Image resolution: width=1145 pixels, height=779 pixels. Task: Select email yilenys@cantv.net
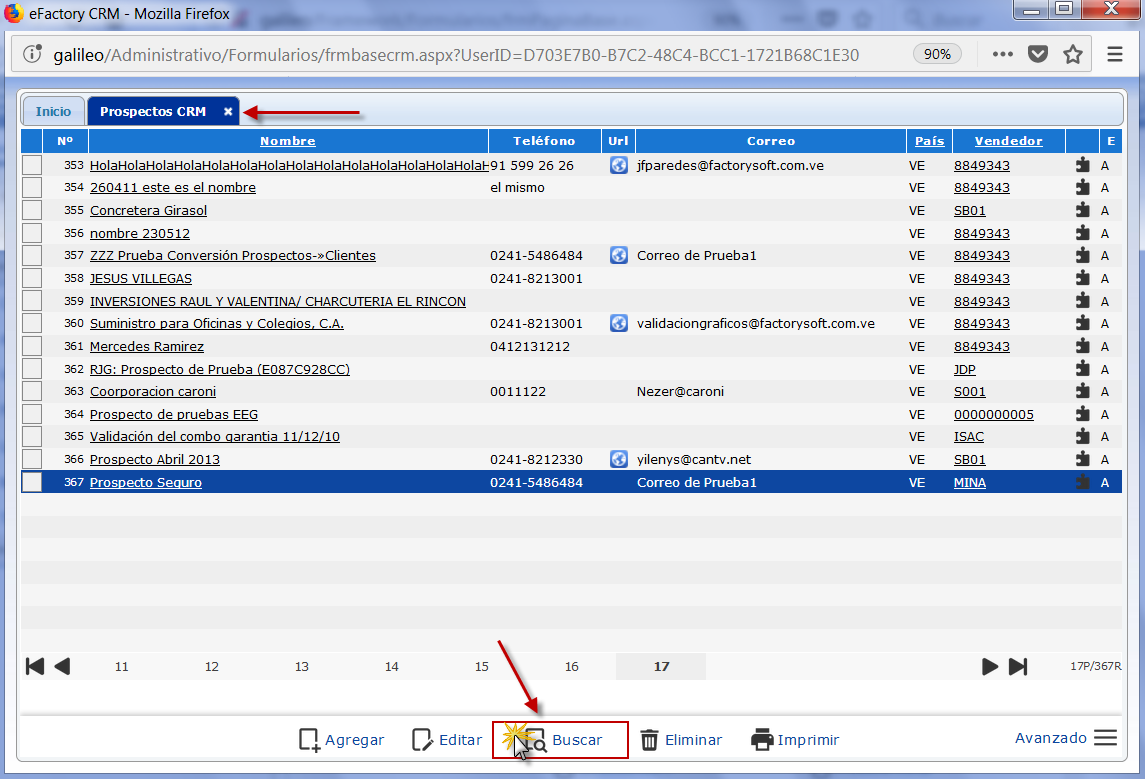pos(694,459)
